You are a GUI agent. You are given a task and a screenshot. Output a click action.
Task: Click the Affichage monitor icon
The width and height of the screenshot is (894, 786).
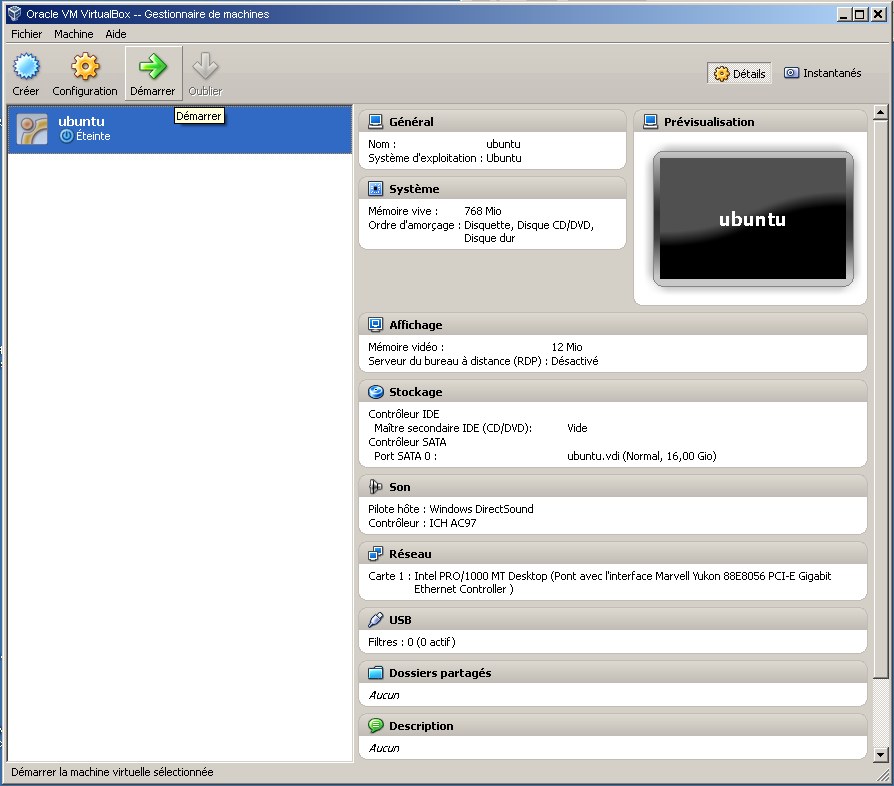[376, 325]
